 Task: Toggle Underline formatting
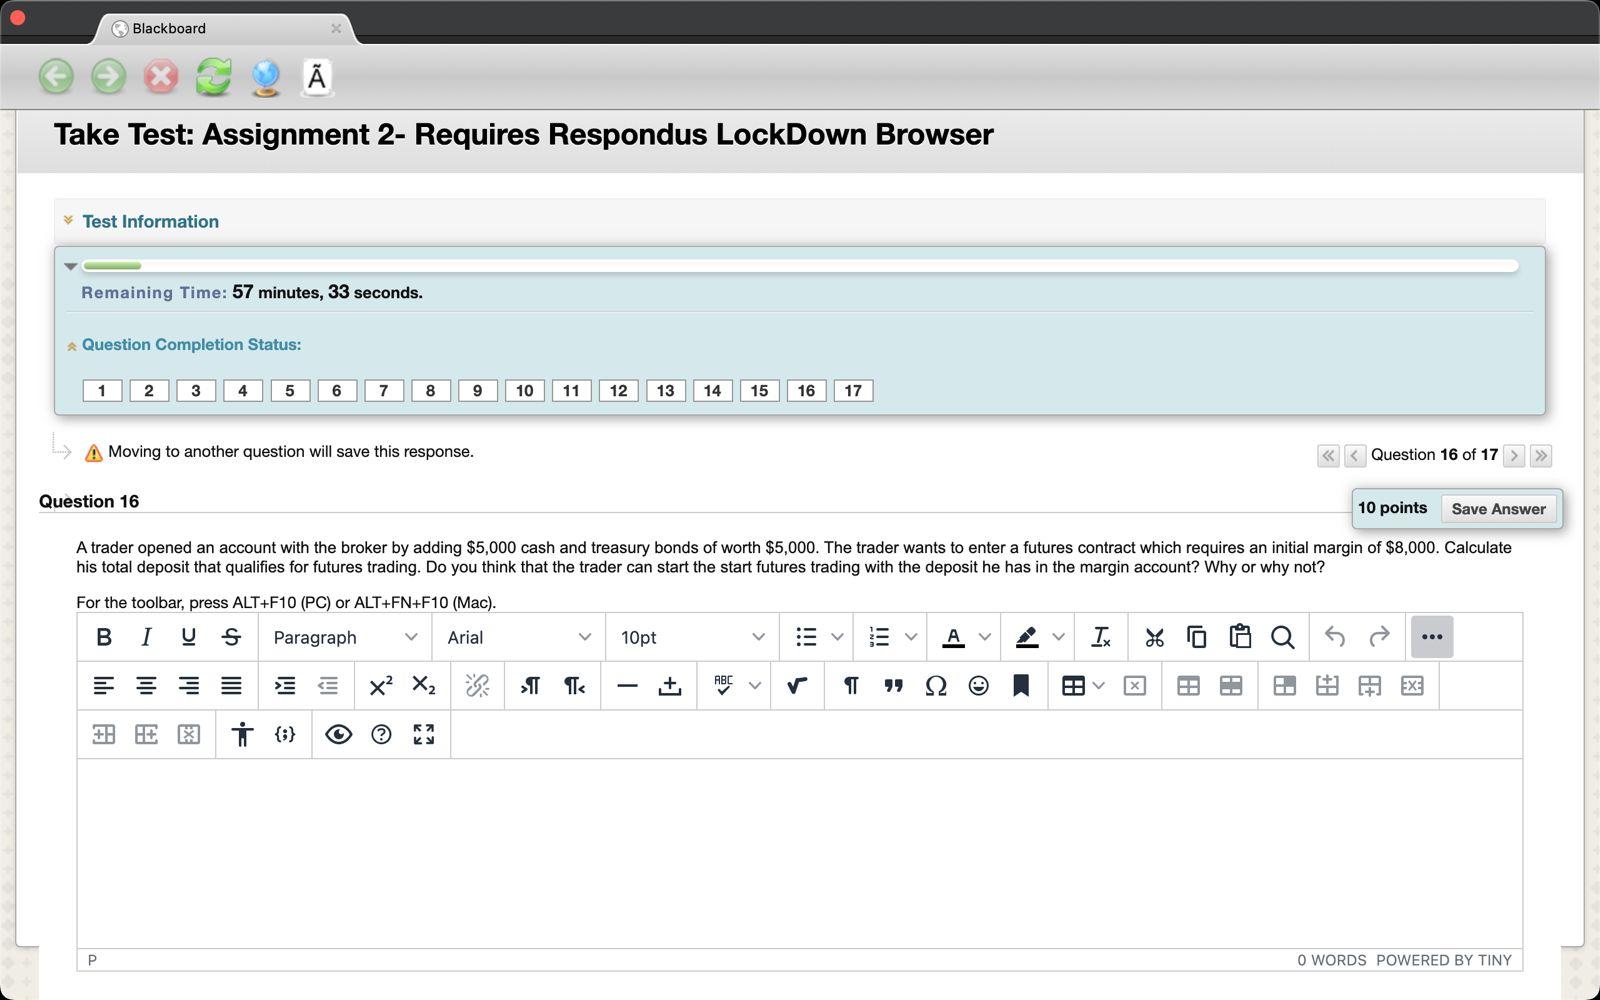pos(188,637)
